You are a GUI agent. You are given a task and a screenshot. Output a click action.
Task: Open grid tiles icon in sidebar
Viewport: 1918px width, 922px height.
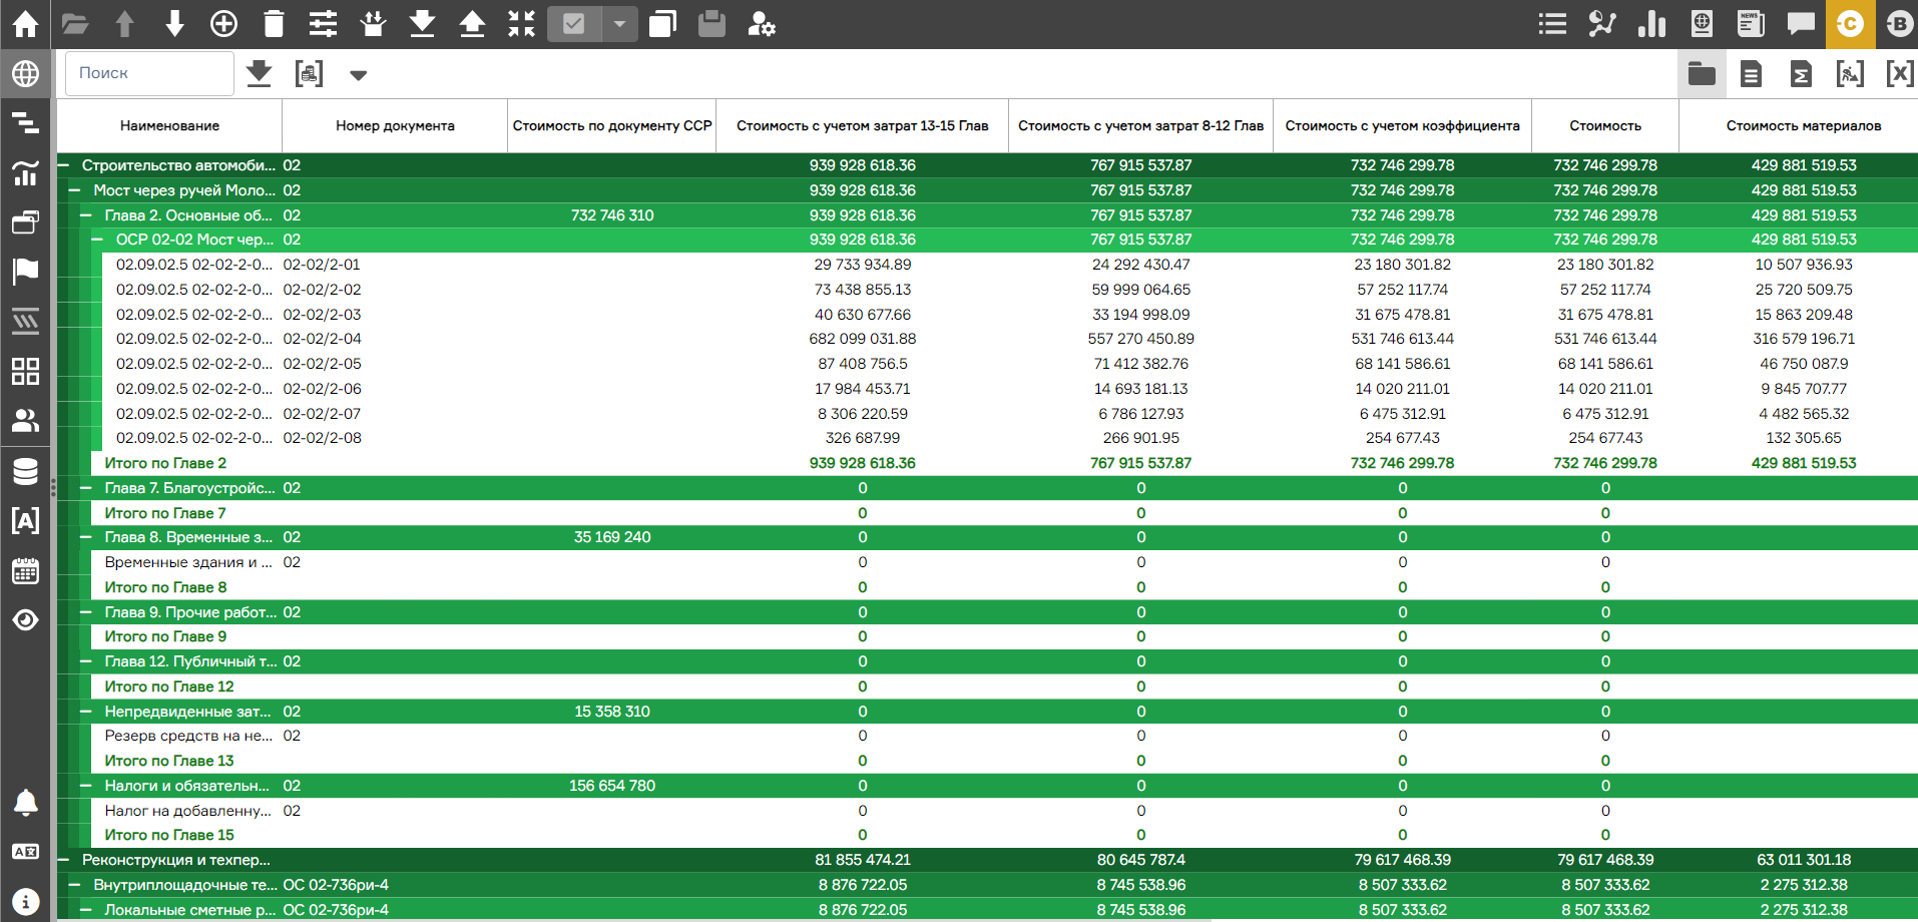coord(25,371)
